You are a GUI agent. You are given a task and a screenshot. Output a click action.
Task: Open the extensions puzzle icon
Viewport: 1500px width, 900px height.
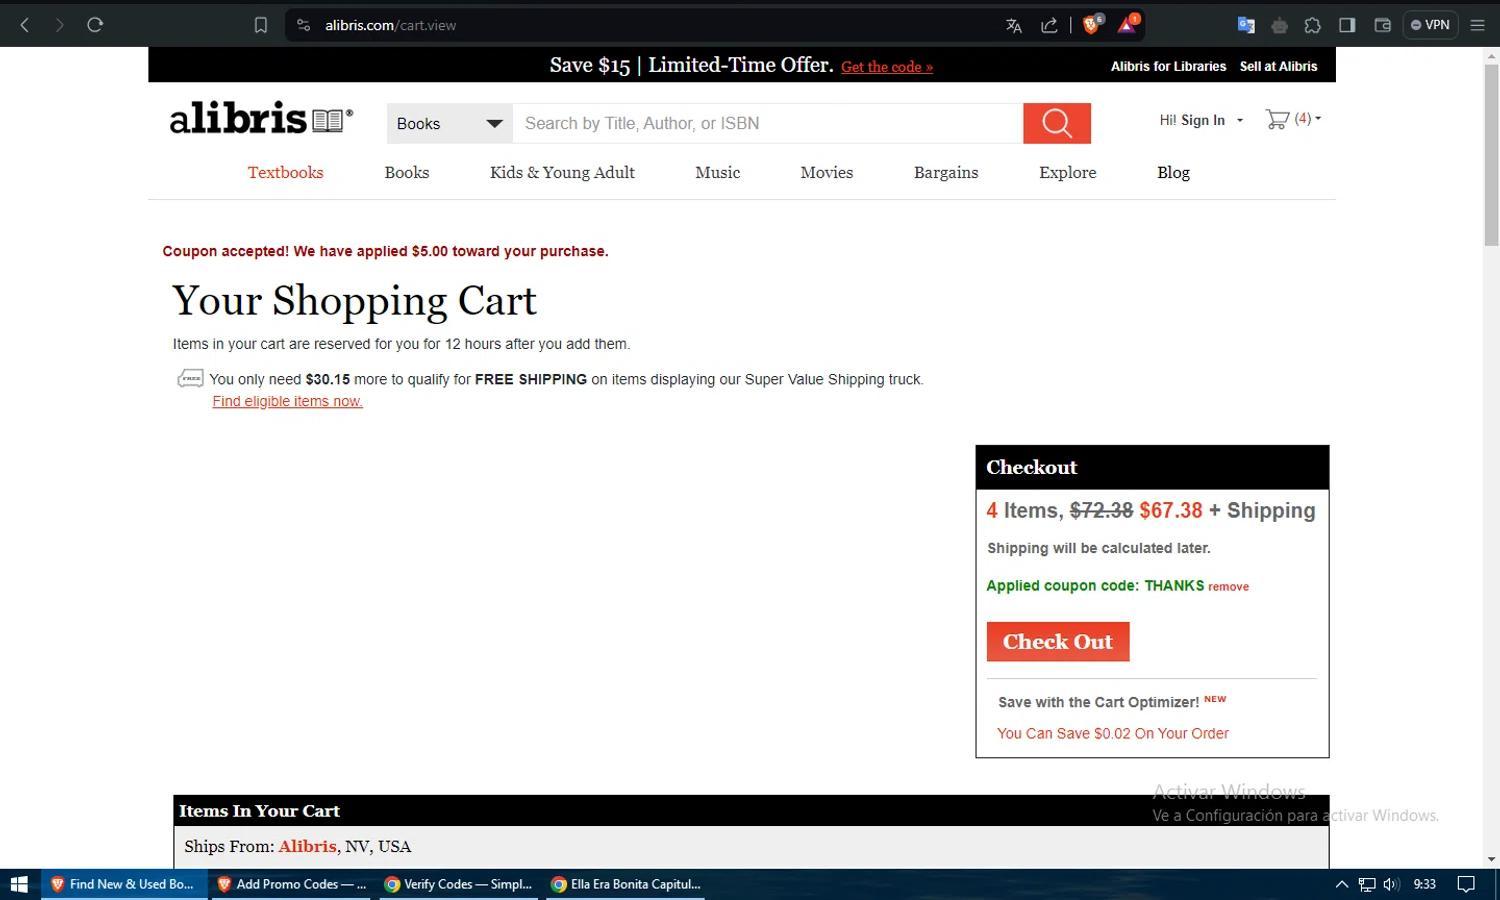(1313, 25)
